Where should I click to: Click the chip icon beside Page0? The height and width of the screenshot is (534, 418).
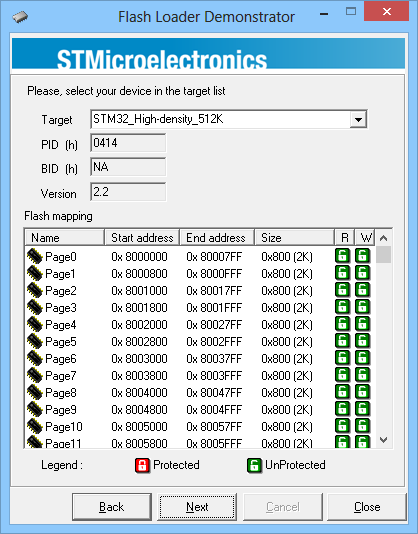34,256
